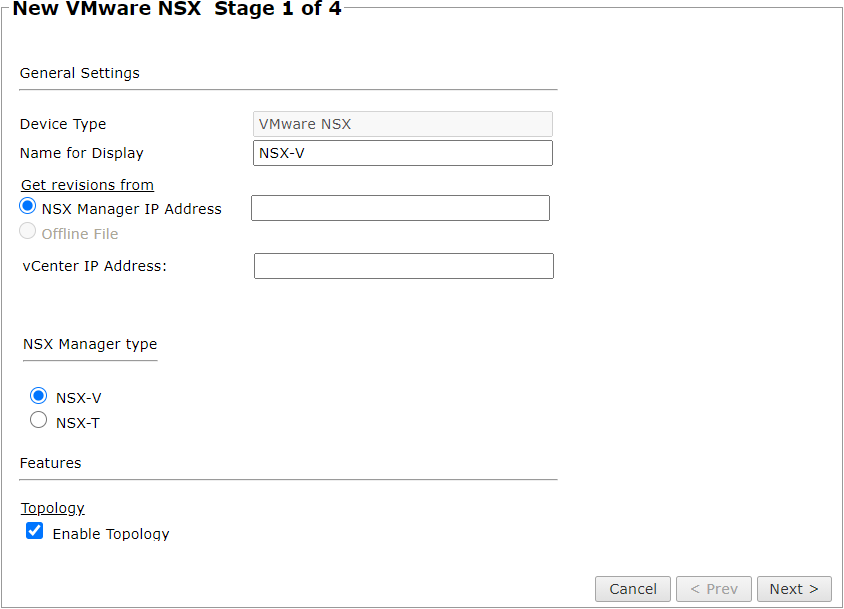The width and height of the screenshot is (844, 609).
Task: Click the underlined 'Get revisions from' text
Action: pyautogui.click(x=87, y=185)
